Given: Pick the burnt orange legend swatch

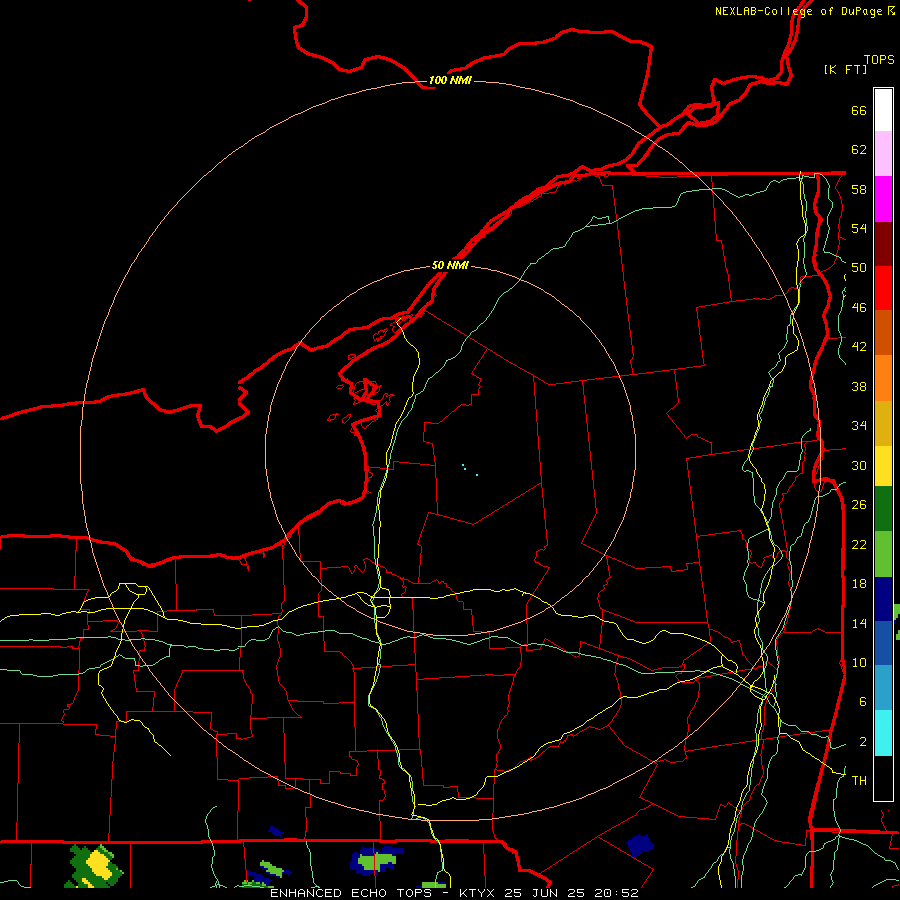Looking at the screenshot, I should 883,332.
